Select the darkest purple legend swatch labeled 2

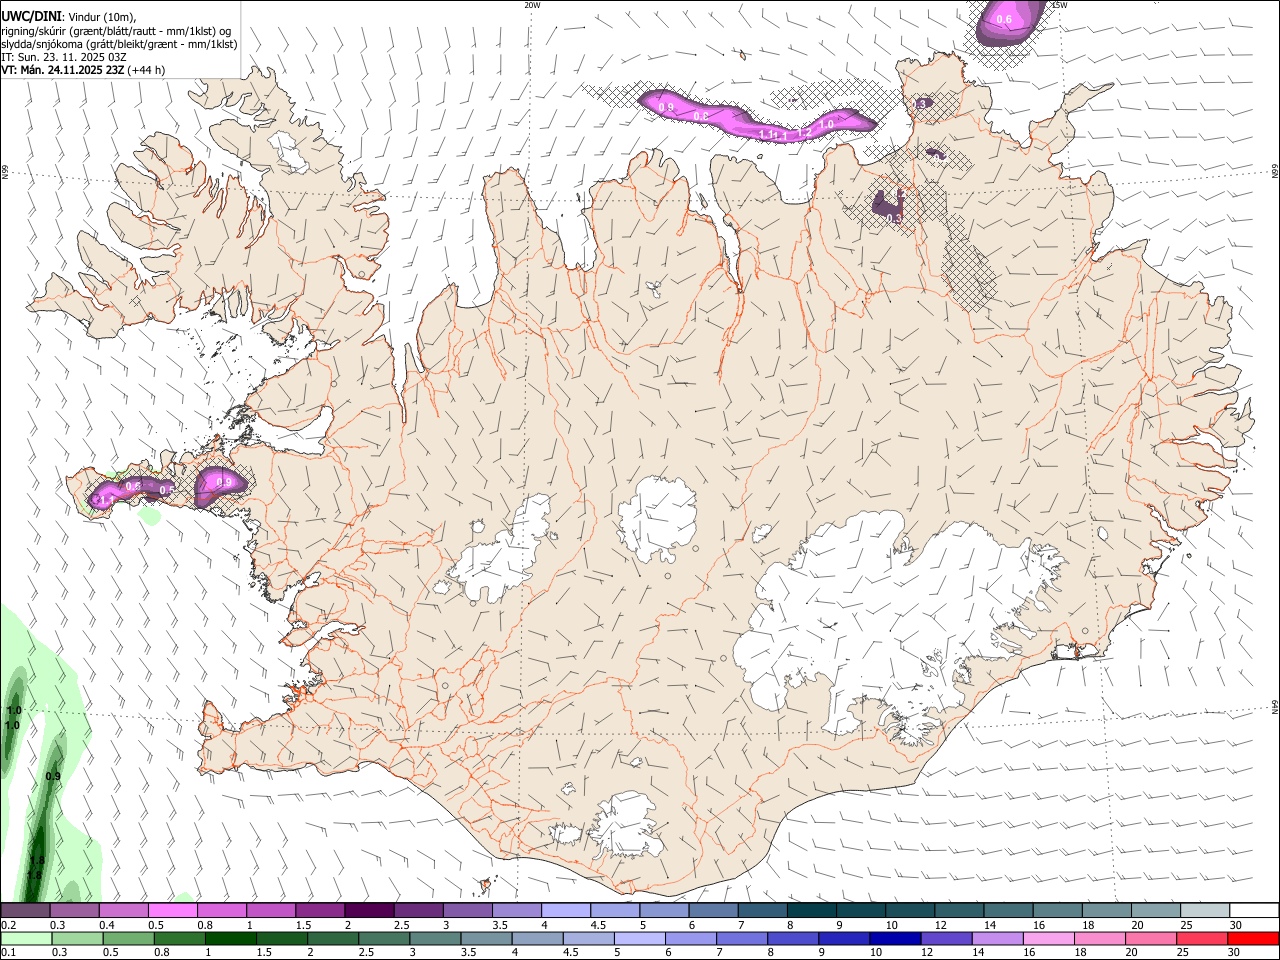(x=368, y=911)
